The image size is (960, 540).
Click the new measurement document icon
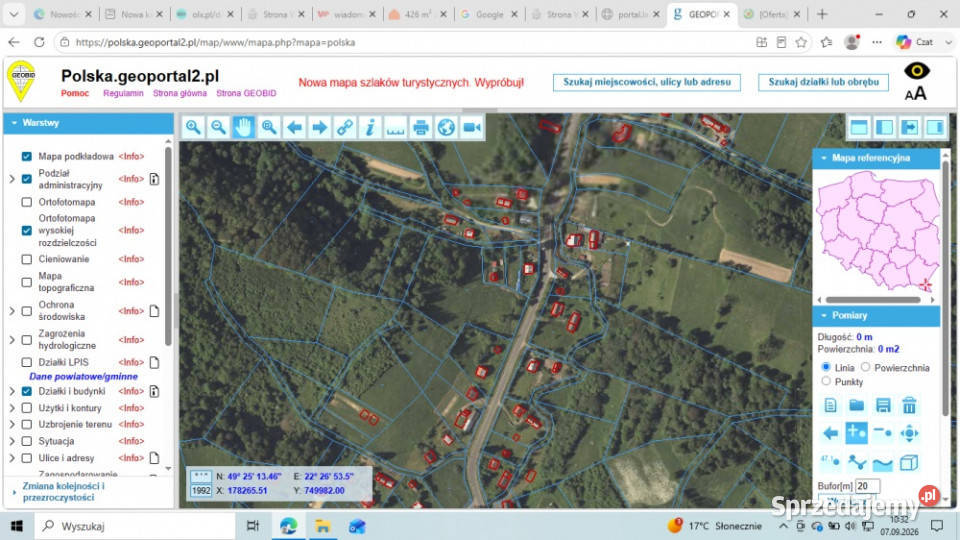(830, 405)
